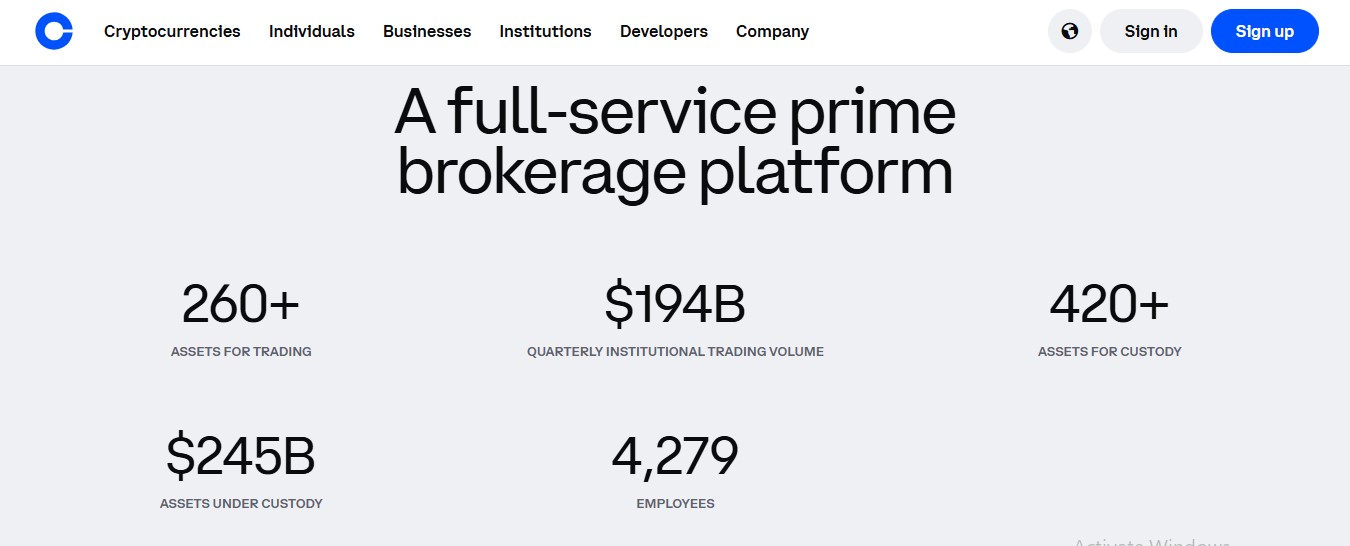Viewport: 1350px width, 546px height.
Task: Click the 420+ statistic
Action: pyautogui.click(x=1109, y=304)
